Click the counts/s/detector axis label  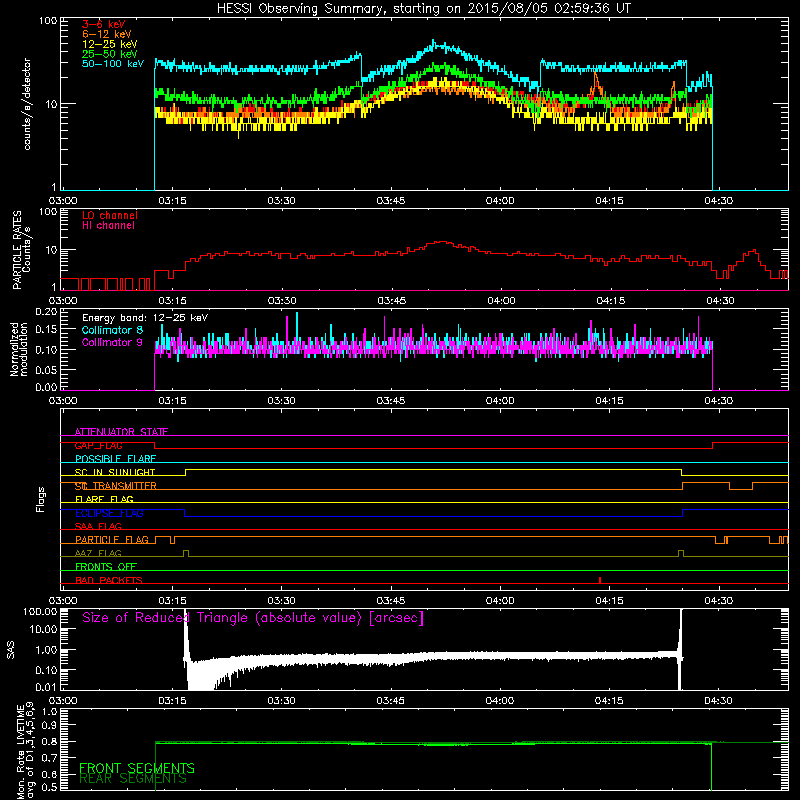point(27,104)
